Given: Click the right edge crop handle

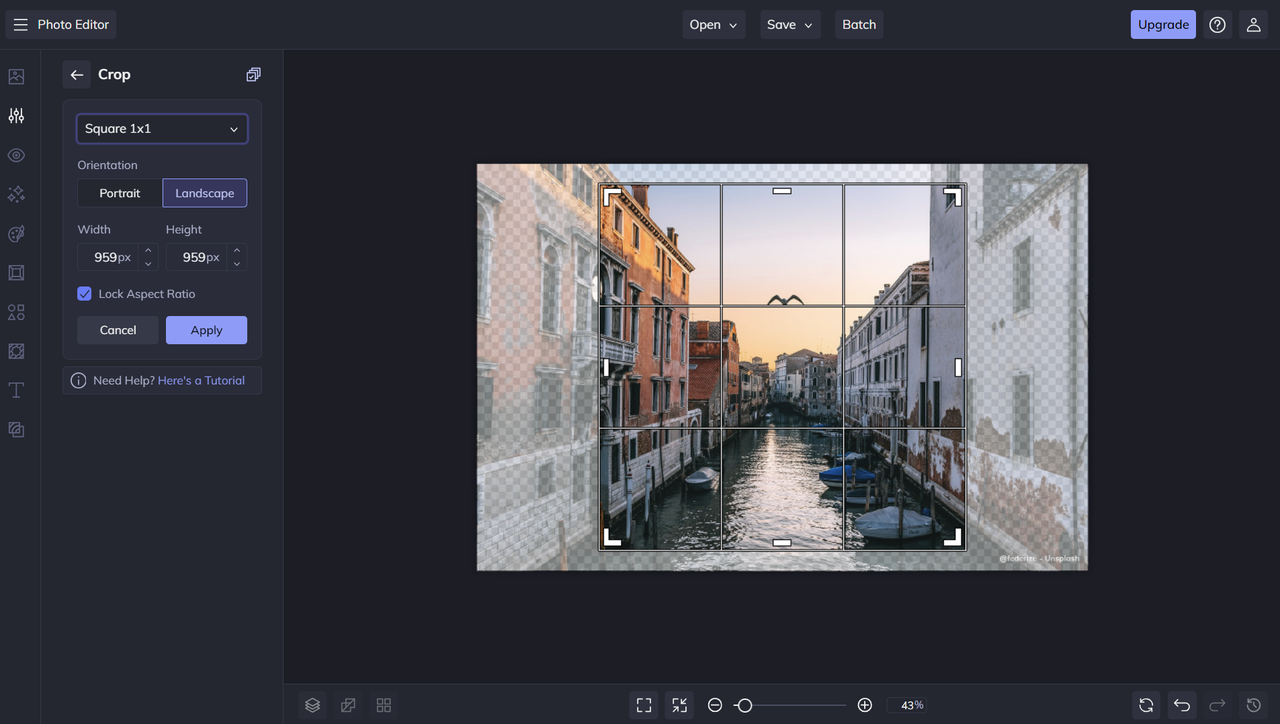Looking at the screenshot, I should pos(958,367).
